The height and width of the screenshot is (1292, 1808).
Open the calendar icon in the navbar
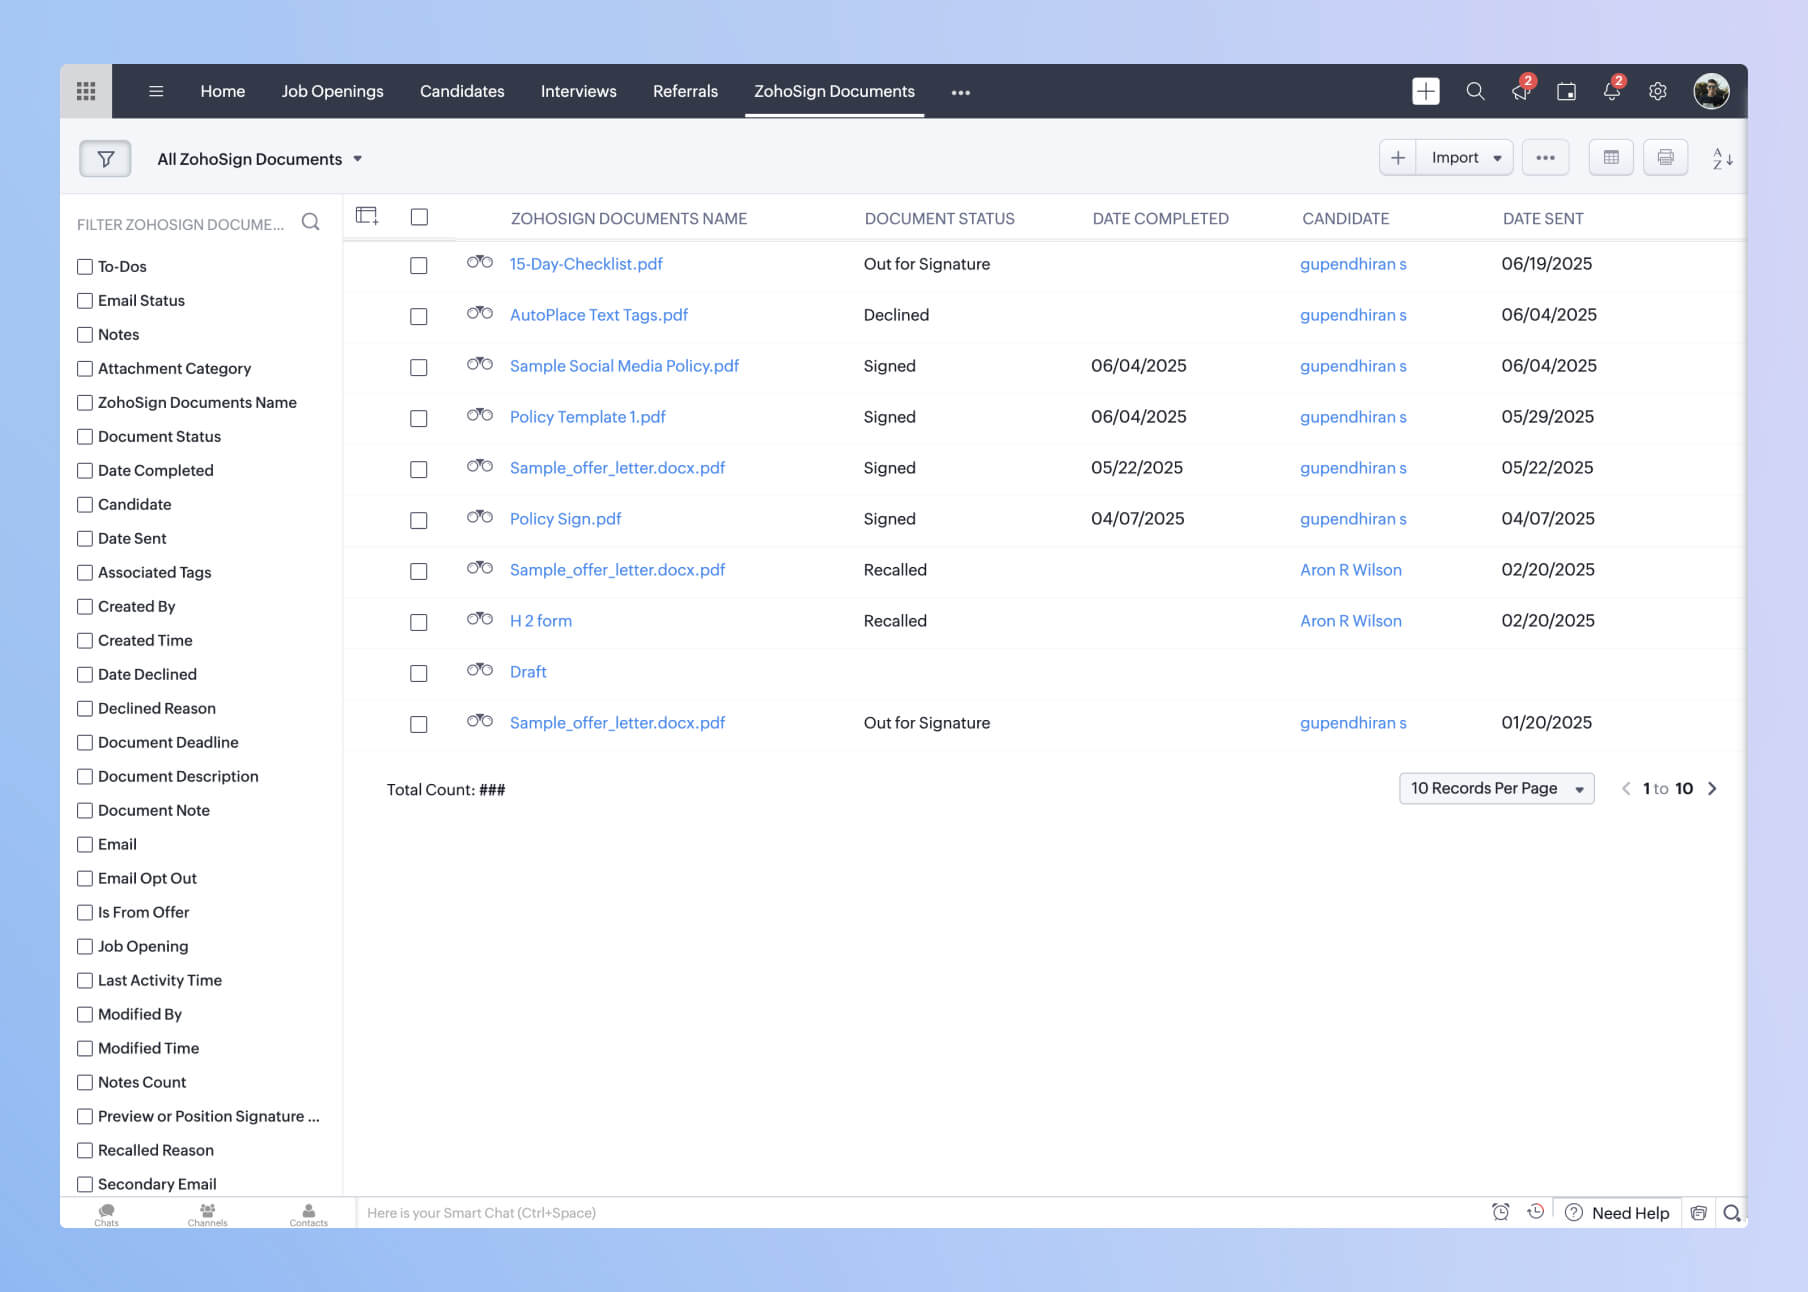coord(1567,91)
